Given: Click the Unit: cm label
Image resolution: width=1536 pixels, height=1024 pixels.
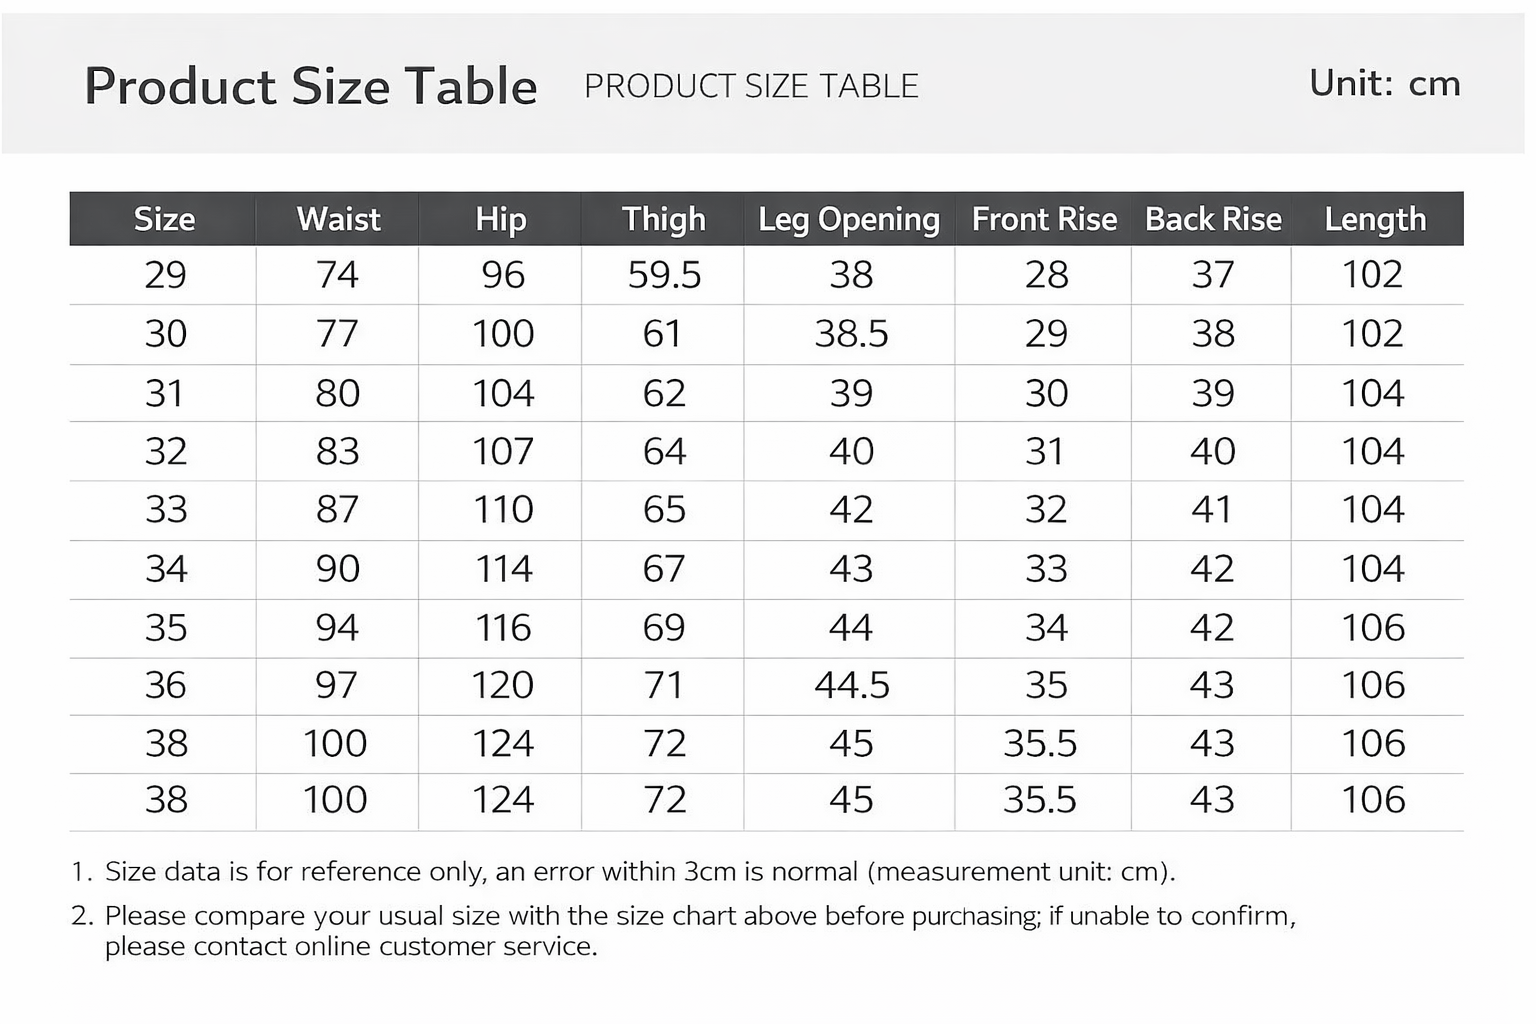Looking at the screenshot, I should 1385,83.
